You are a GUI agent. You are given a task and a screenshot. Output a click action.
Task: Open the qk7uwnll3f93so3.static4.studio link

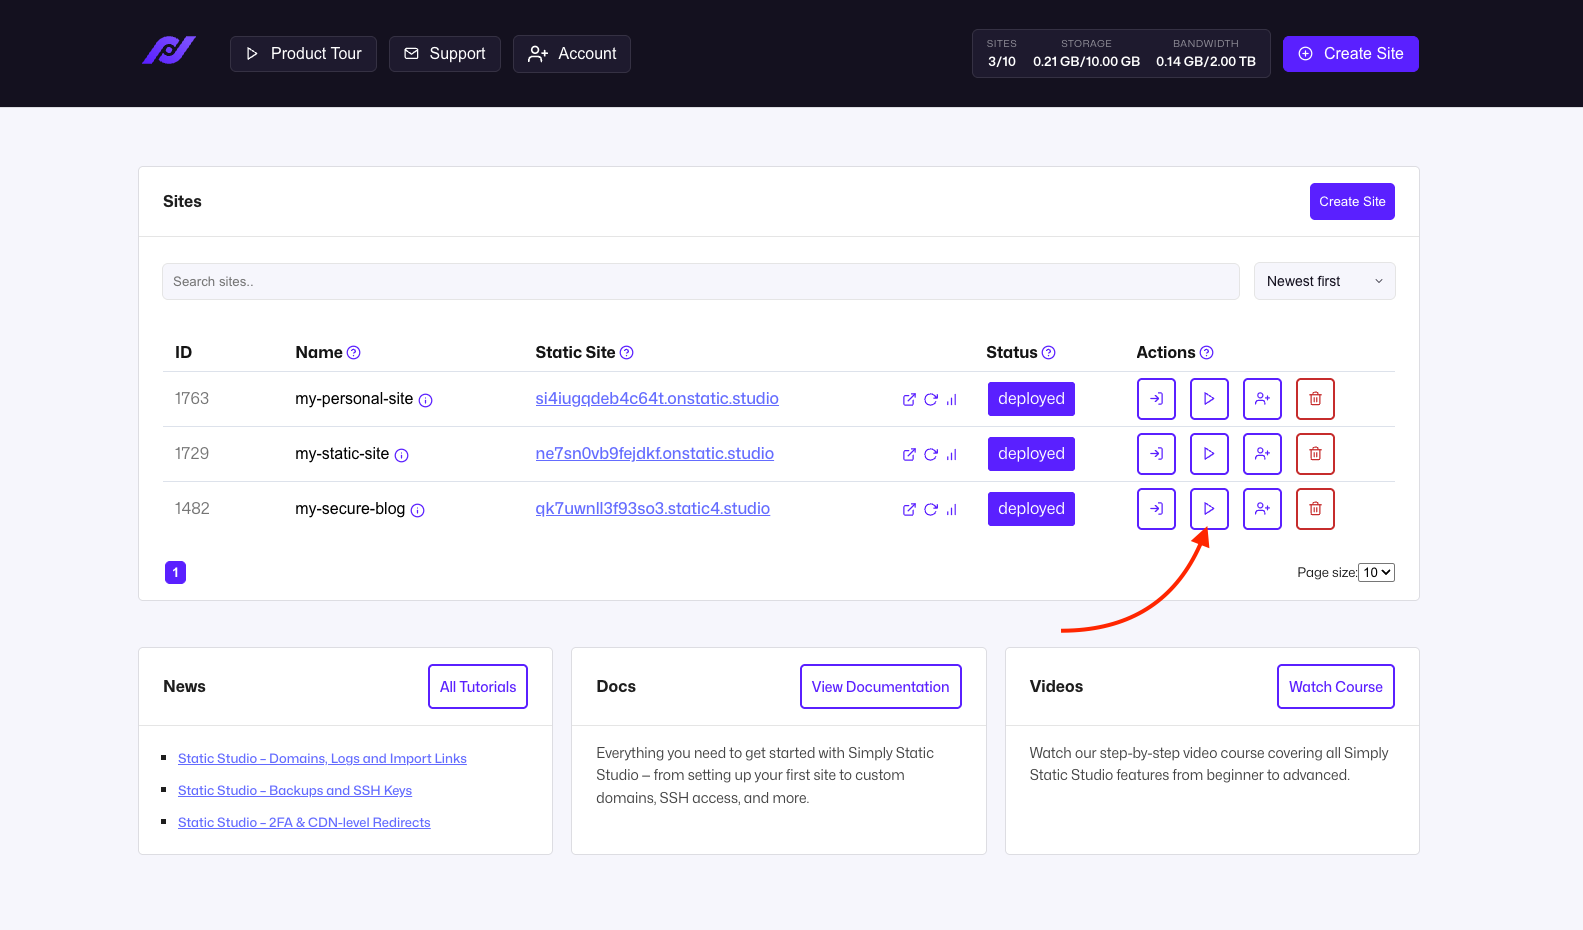pos(653,509)
